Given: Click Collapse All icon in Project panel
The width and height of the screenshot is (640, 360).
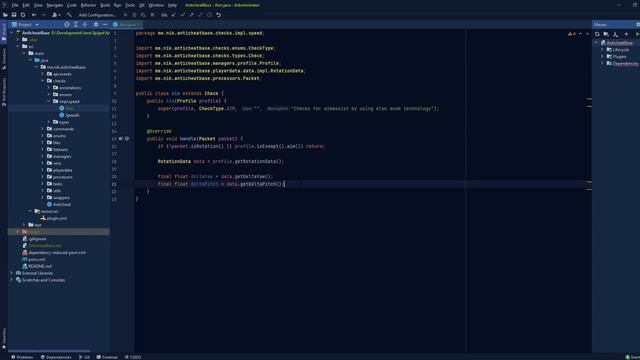Looking at the screenshot, I should tap(85, 24).
